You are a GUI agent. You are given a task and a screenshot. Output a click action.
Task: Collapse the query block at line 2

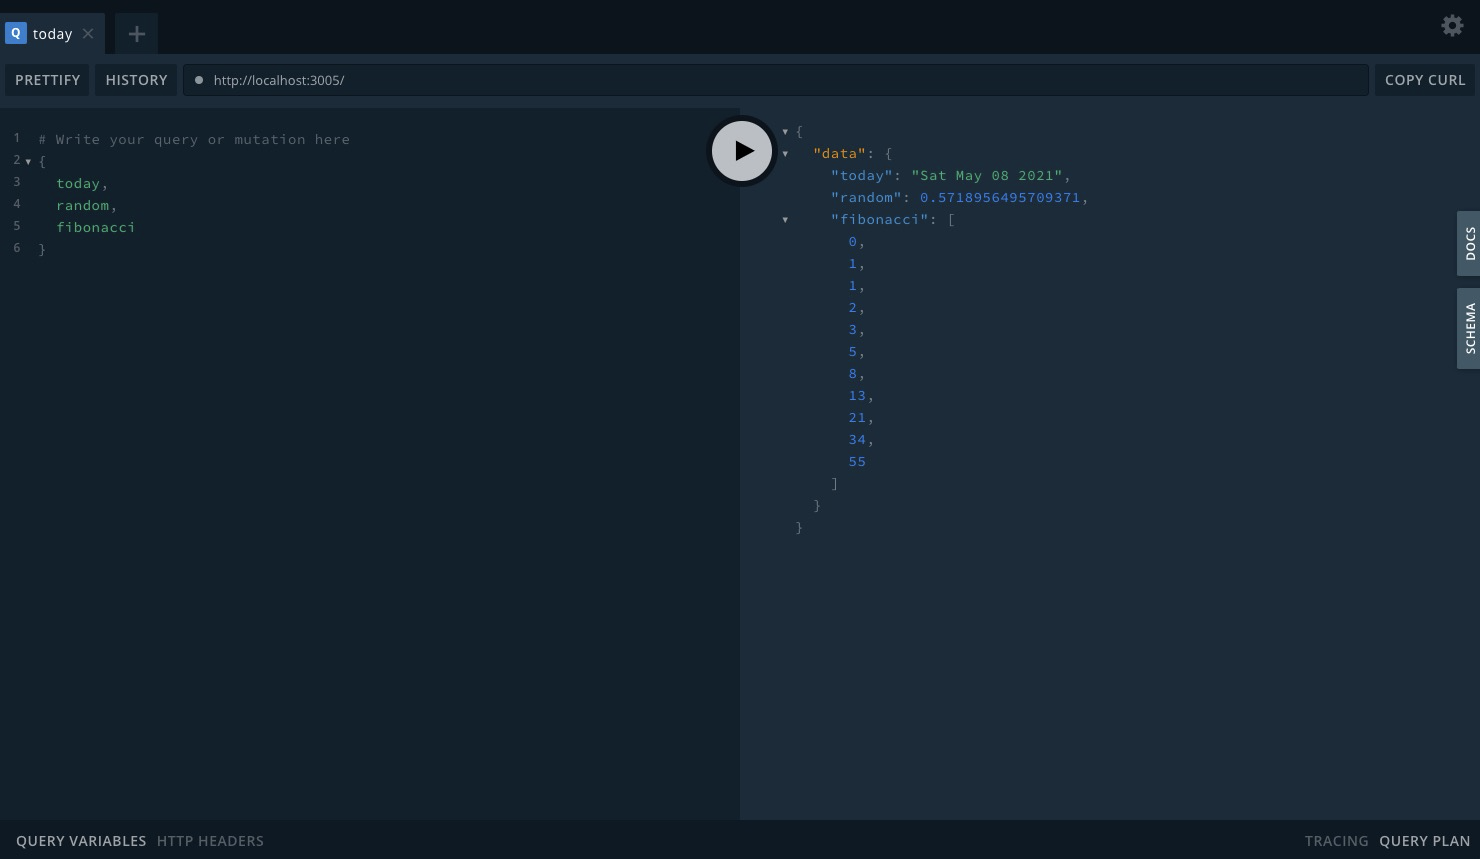point(28,162)
